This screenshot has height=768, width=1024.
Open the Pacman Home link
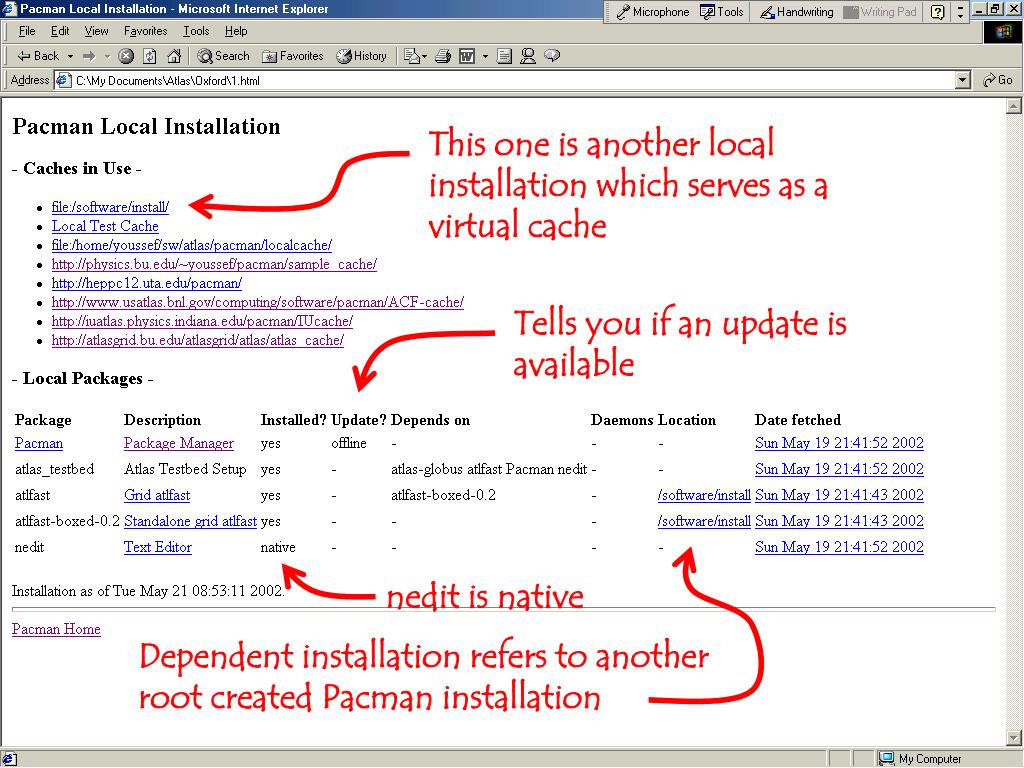[x=56, y=629]
